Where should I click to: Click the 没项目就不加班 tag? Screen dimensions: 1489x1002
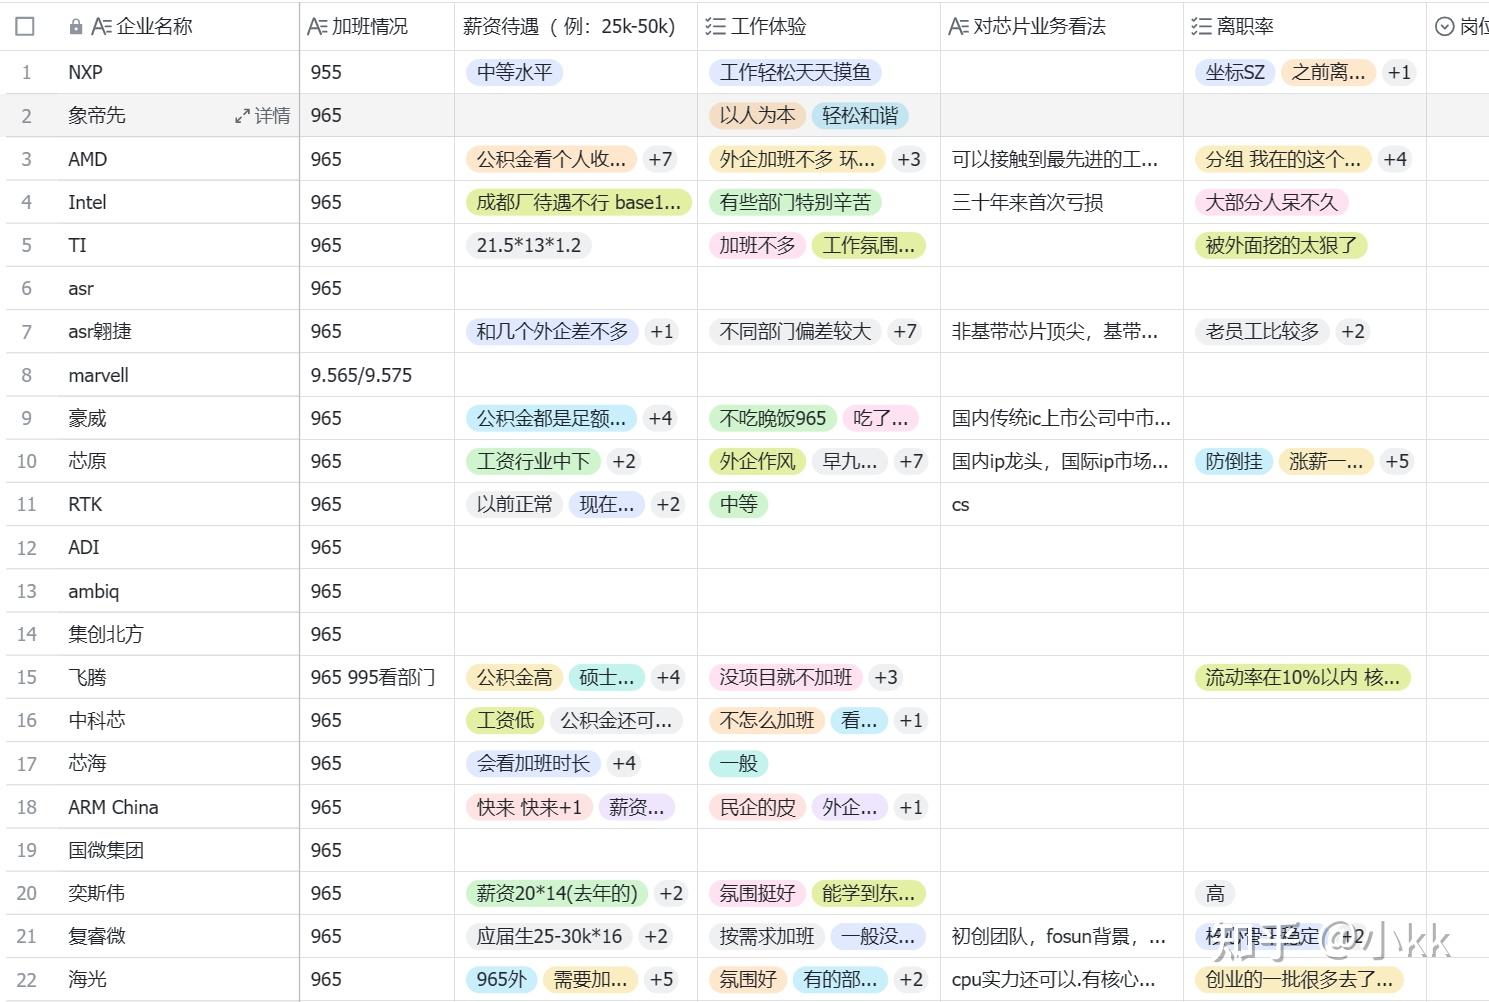coord(786,678)
